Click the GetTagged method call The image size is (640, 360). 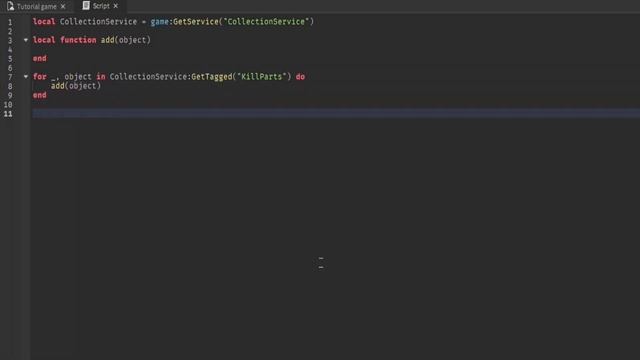click(211, 76)
